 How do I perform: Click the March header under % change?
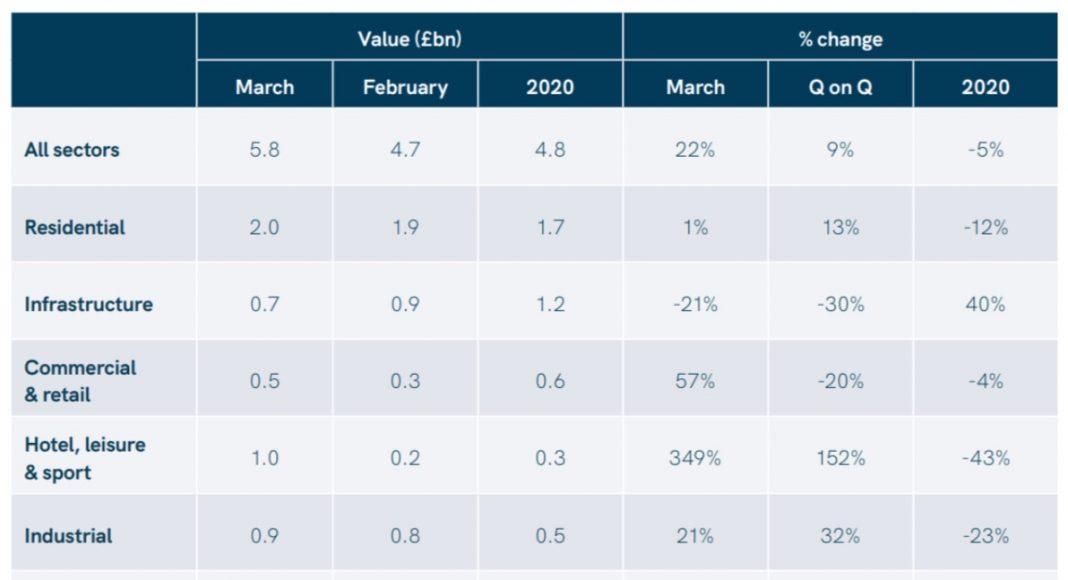click(695, 87)
